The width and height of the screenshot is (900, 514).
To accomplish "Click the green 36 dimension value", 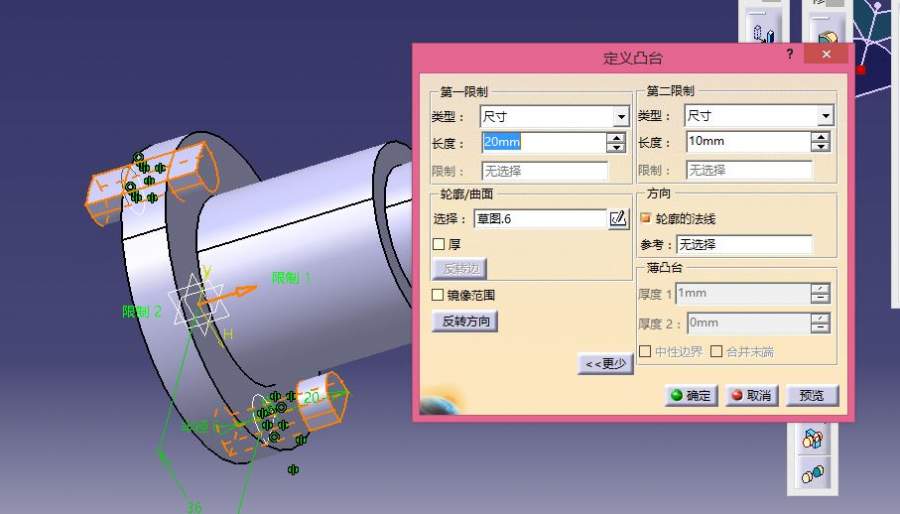I will point(194,507).
